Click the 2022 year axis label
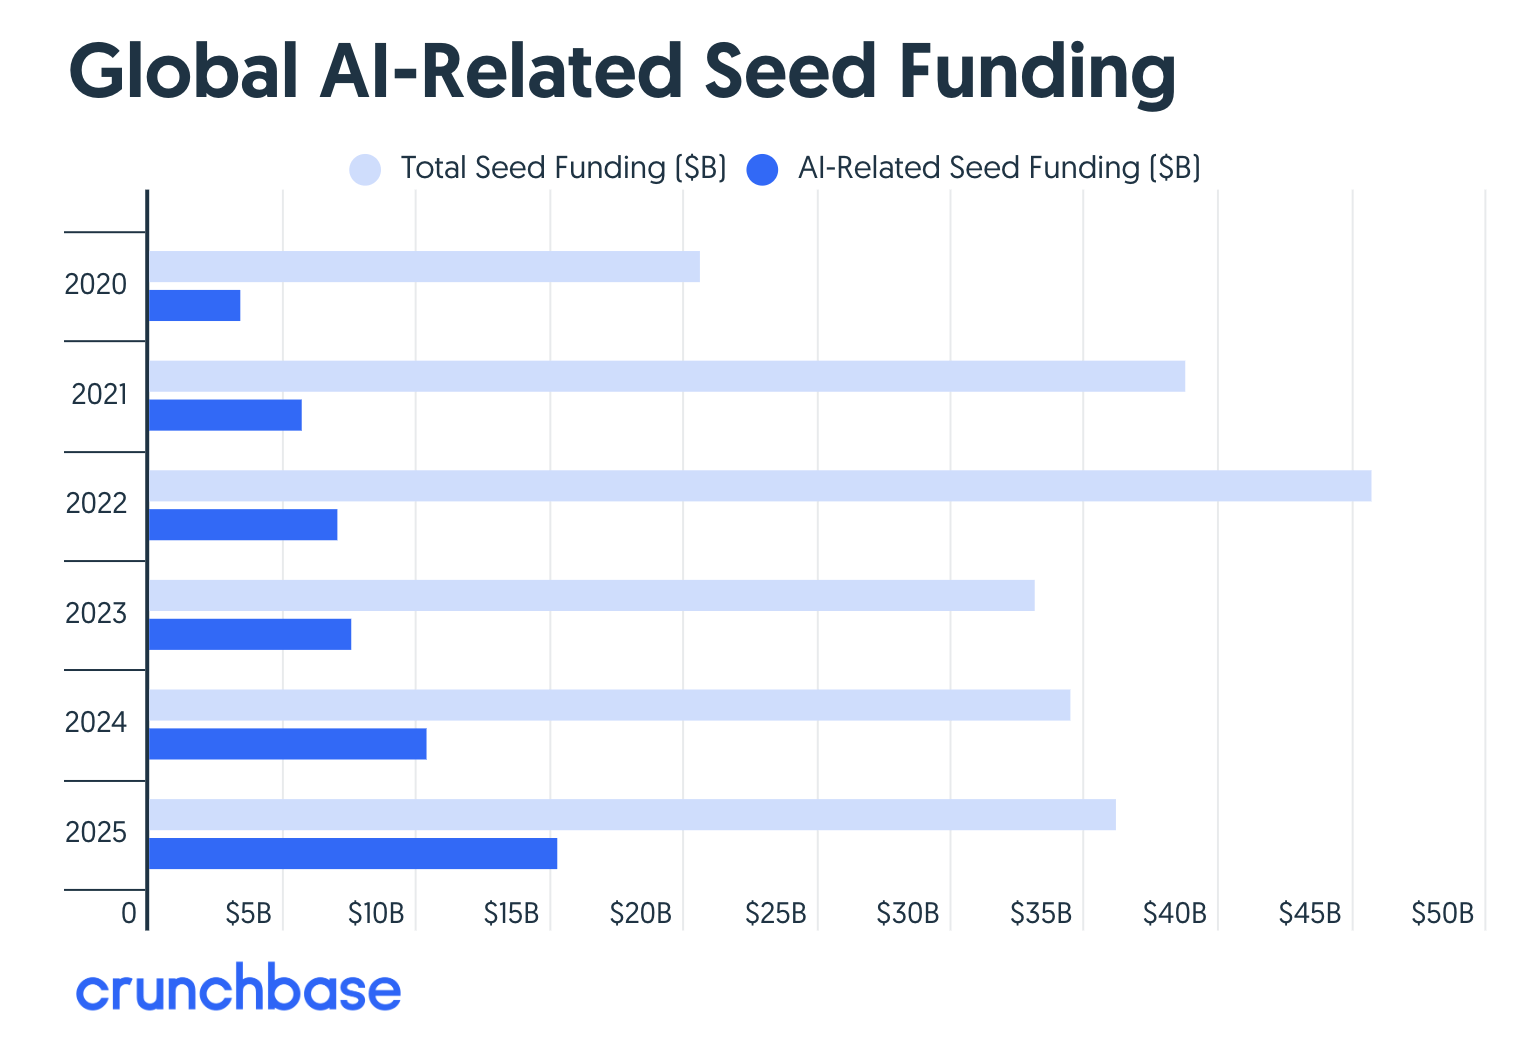1522x1040 pixels. 96,504
